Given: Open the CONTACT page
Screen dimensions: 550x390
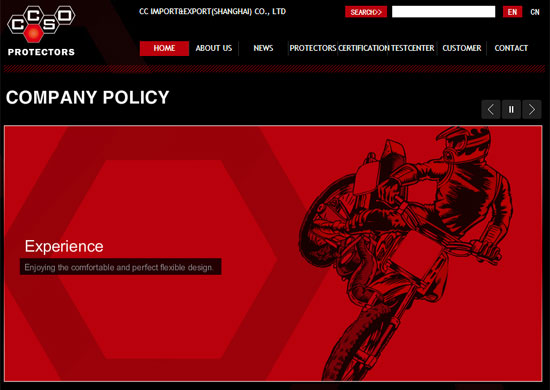Looking at the screenshot, I should (x=511, y=48).
